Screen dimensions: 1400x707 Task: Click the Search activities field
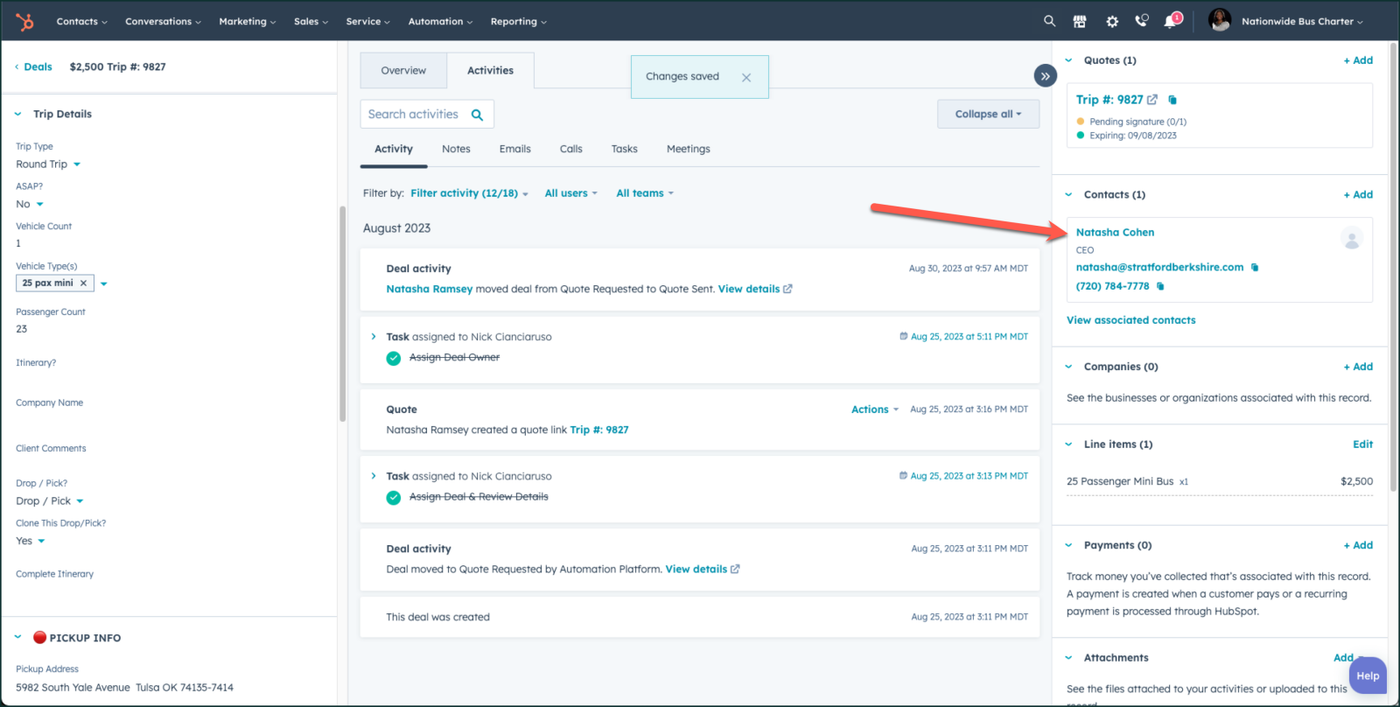tap(414, 115)
